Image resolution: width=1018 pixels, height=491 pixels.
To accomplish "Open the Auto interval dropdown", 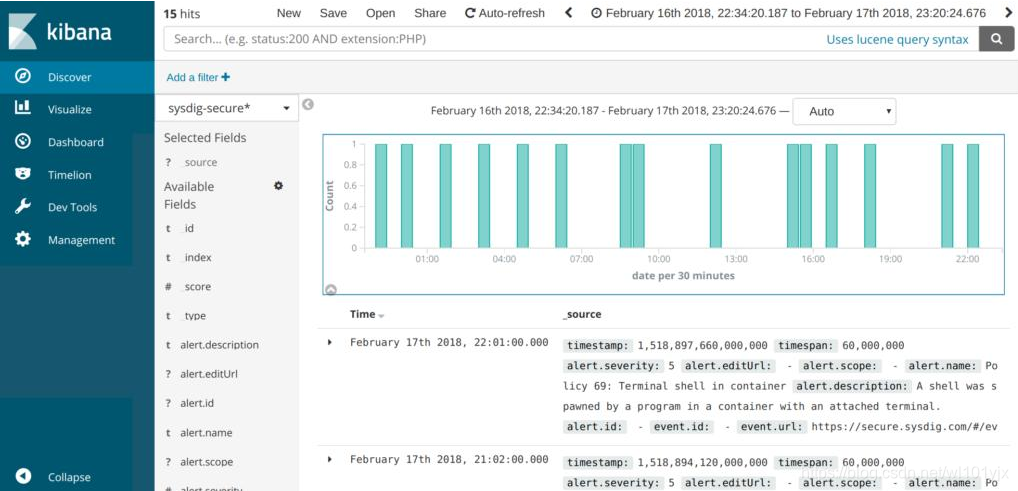I will coord(844,111).
